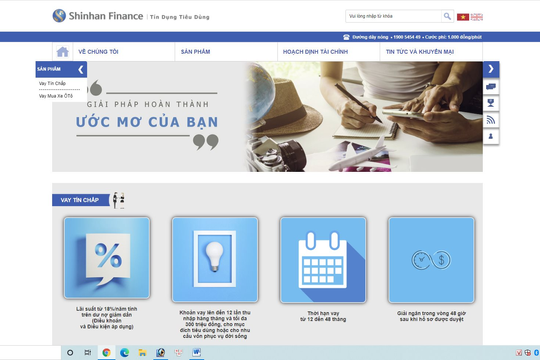
Task: Click the Khoản vay lên đến 12 lần text
Action: tap(215, 324)
